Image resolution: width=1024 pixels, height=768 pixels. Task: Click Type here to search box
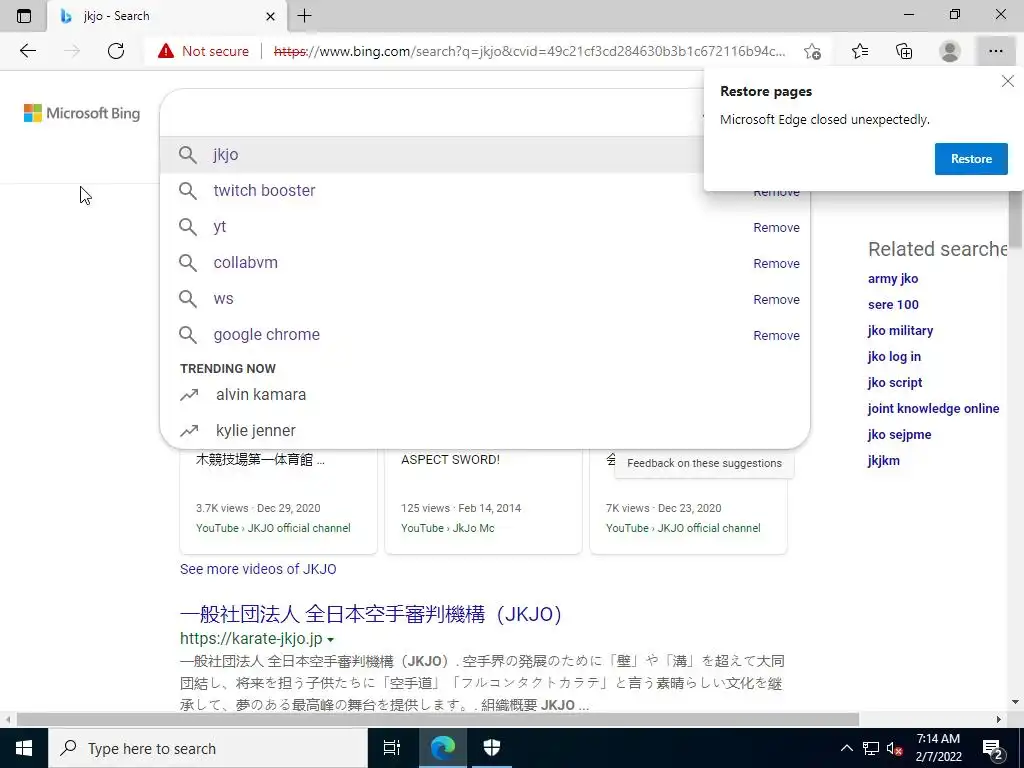[208, 748]
